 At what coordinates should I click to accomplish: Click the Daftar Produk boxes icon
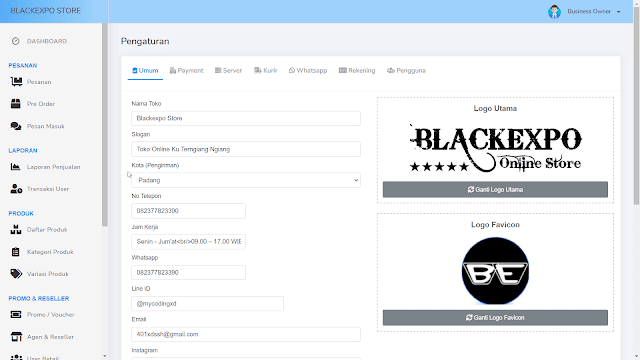tap(16, 229)
